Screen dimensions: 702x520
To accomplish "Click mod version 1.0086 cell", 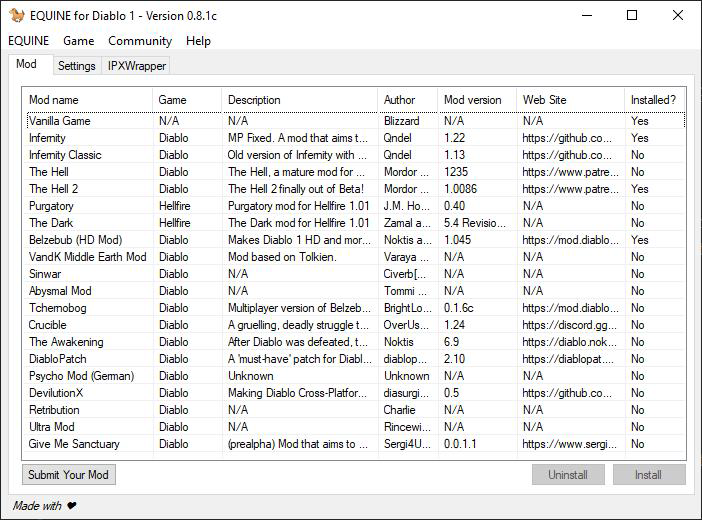I will click(x=460, y=189).
